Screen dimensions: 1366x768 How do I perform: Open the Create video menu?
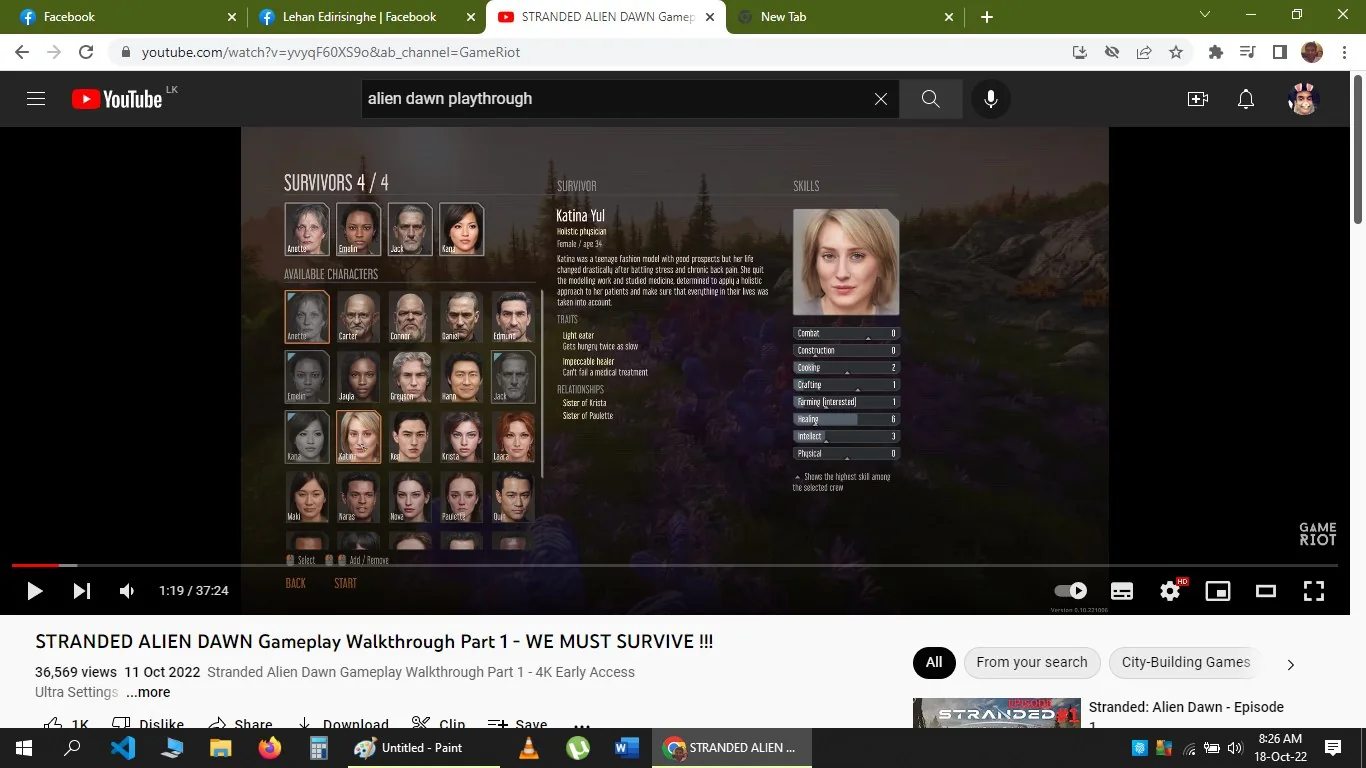pos(1198,99)
